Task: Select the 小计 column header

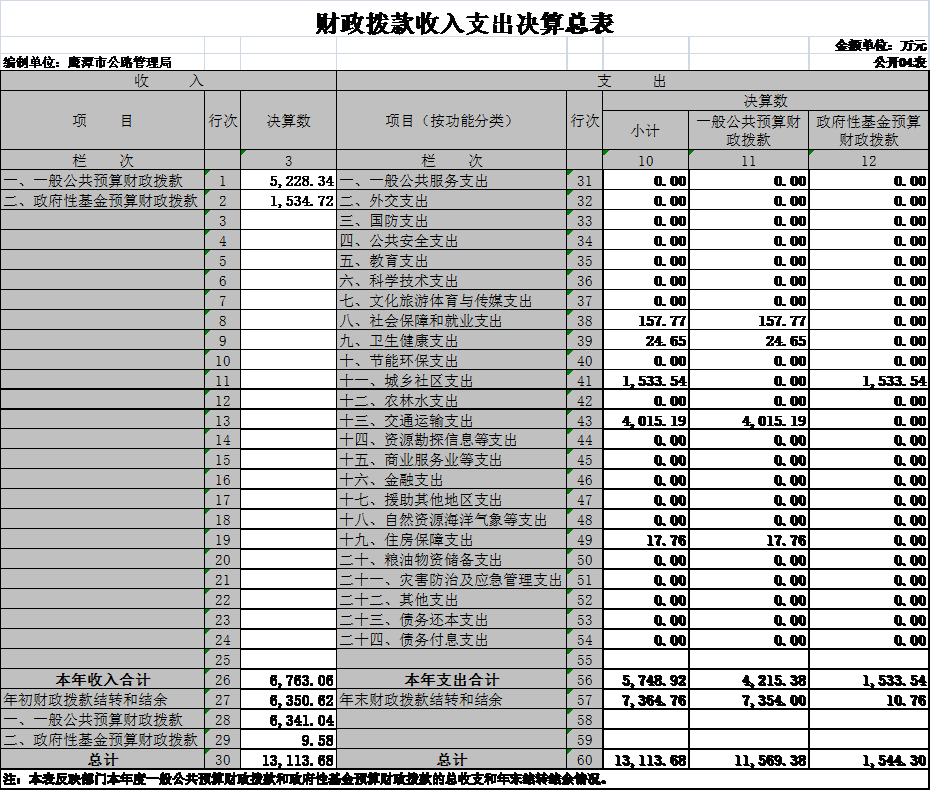Action: pos(645,131)
